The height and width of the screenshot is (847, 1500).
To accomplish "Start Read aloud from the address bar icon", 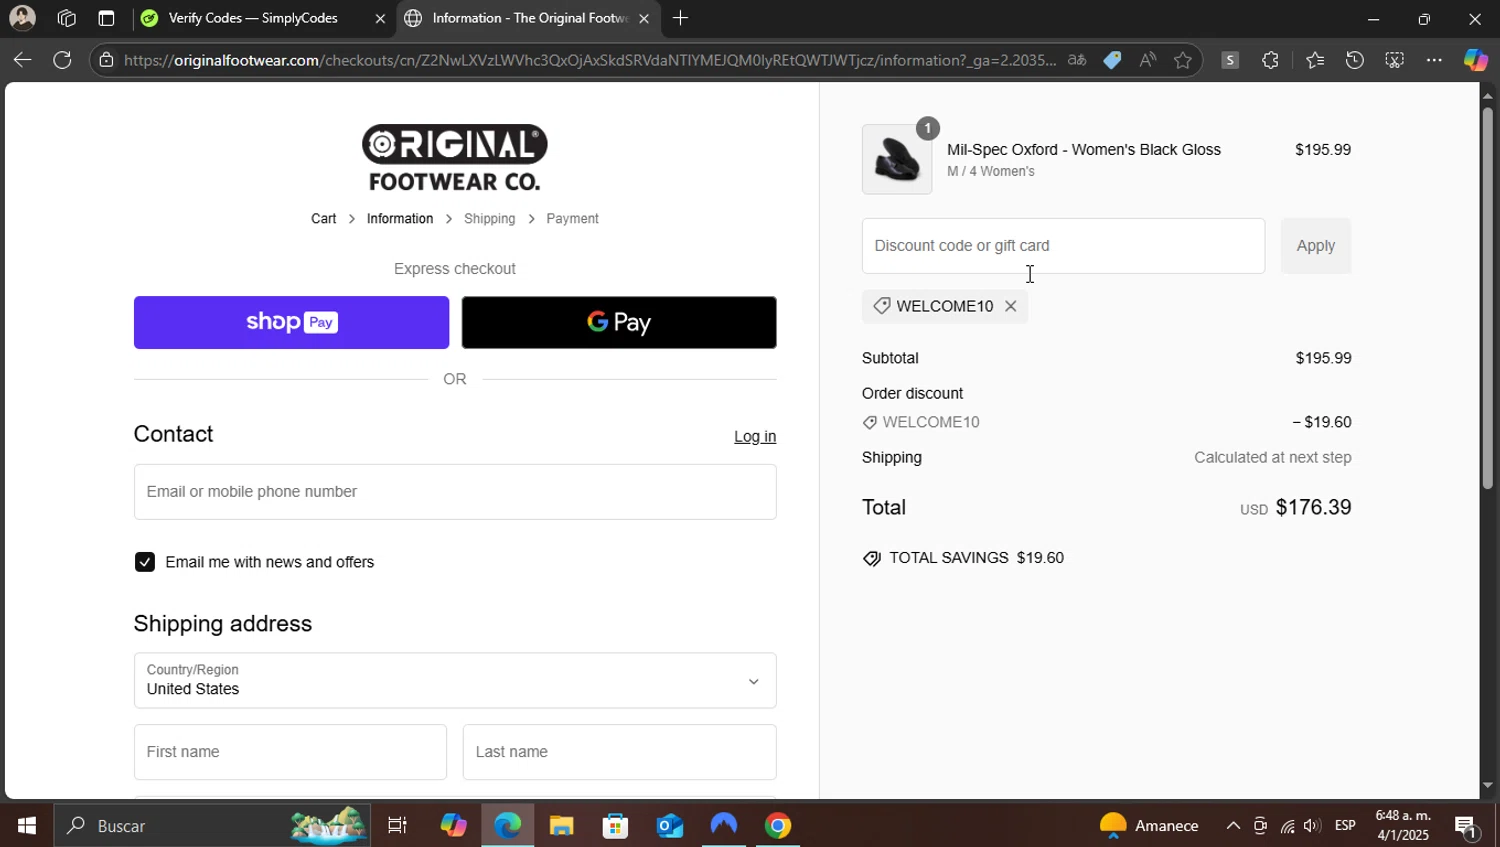I will (1147, 60).
